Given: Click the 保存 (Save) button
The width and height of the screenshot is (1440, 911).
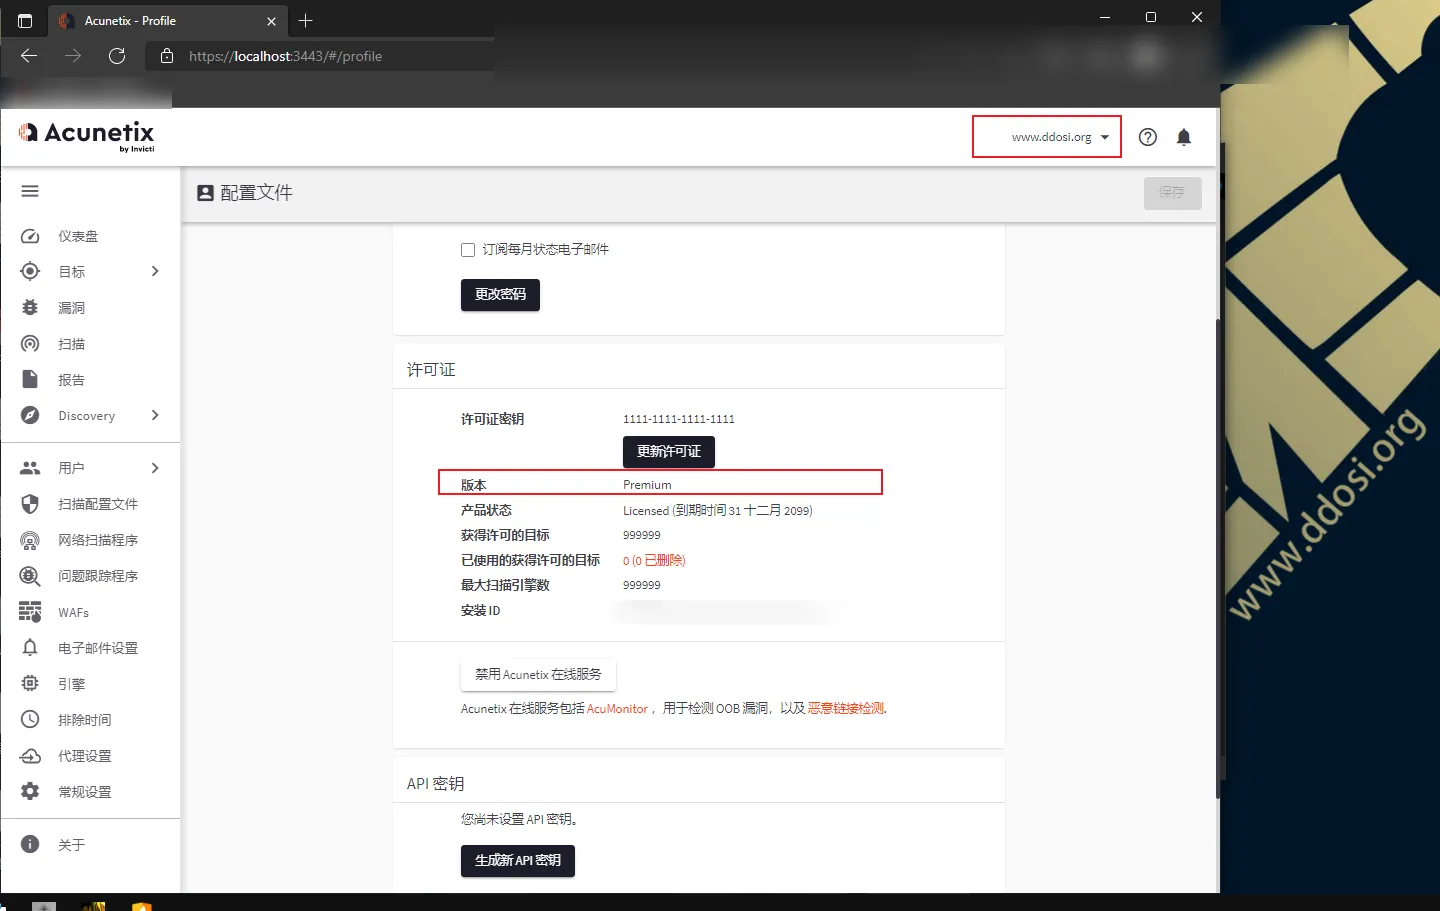Looking at the screenshot, I should click(1172, 193).
